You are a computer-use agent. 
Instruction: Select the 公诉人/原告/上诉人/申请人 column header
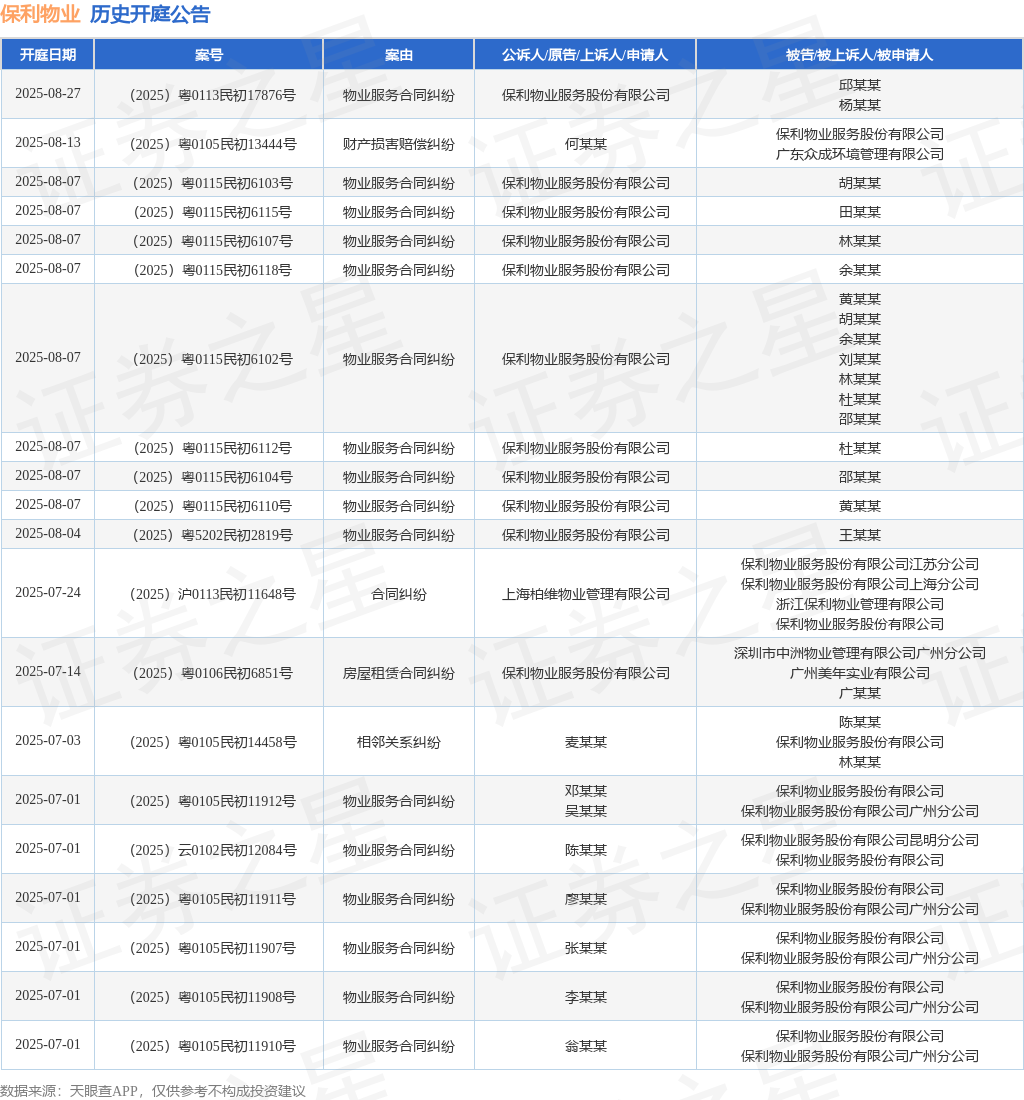click(585, 55)
